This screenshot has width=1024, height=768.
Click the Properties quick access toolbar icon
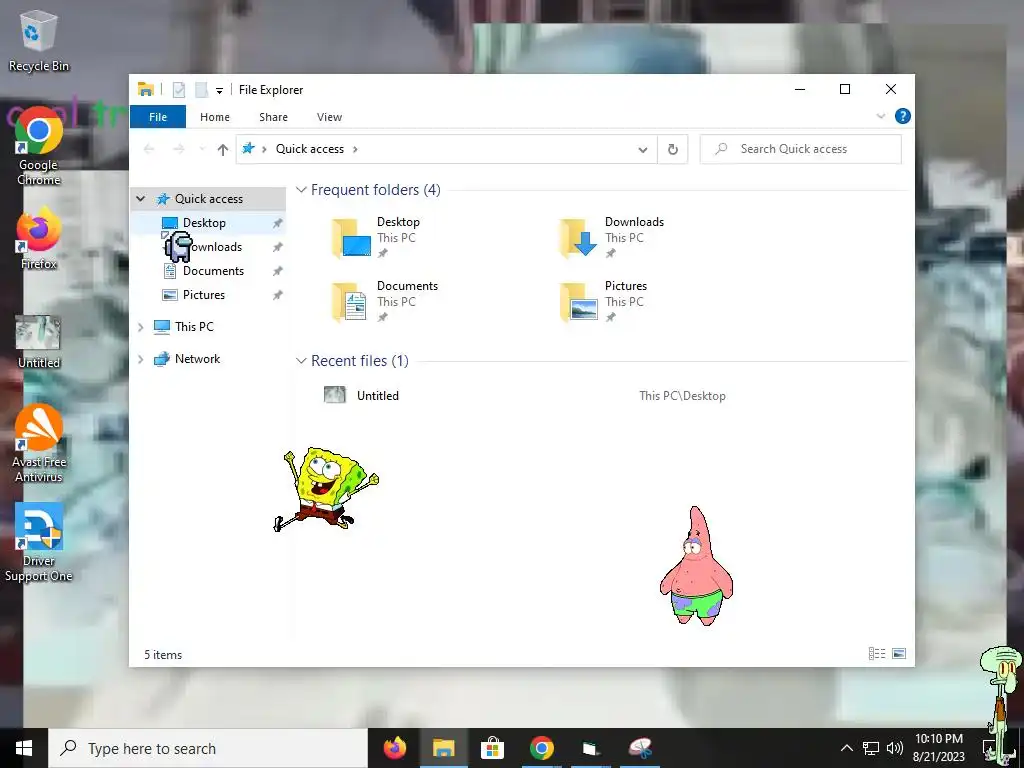[x=179, y=90]
